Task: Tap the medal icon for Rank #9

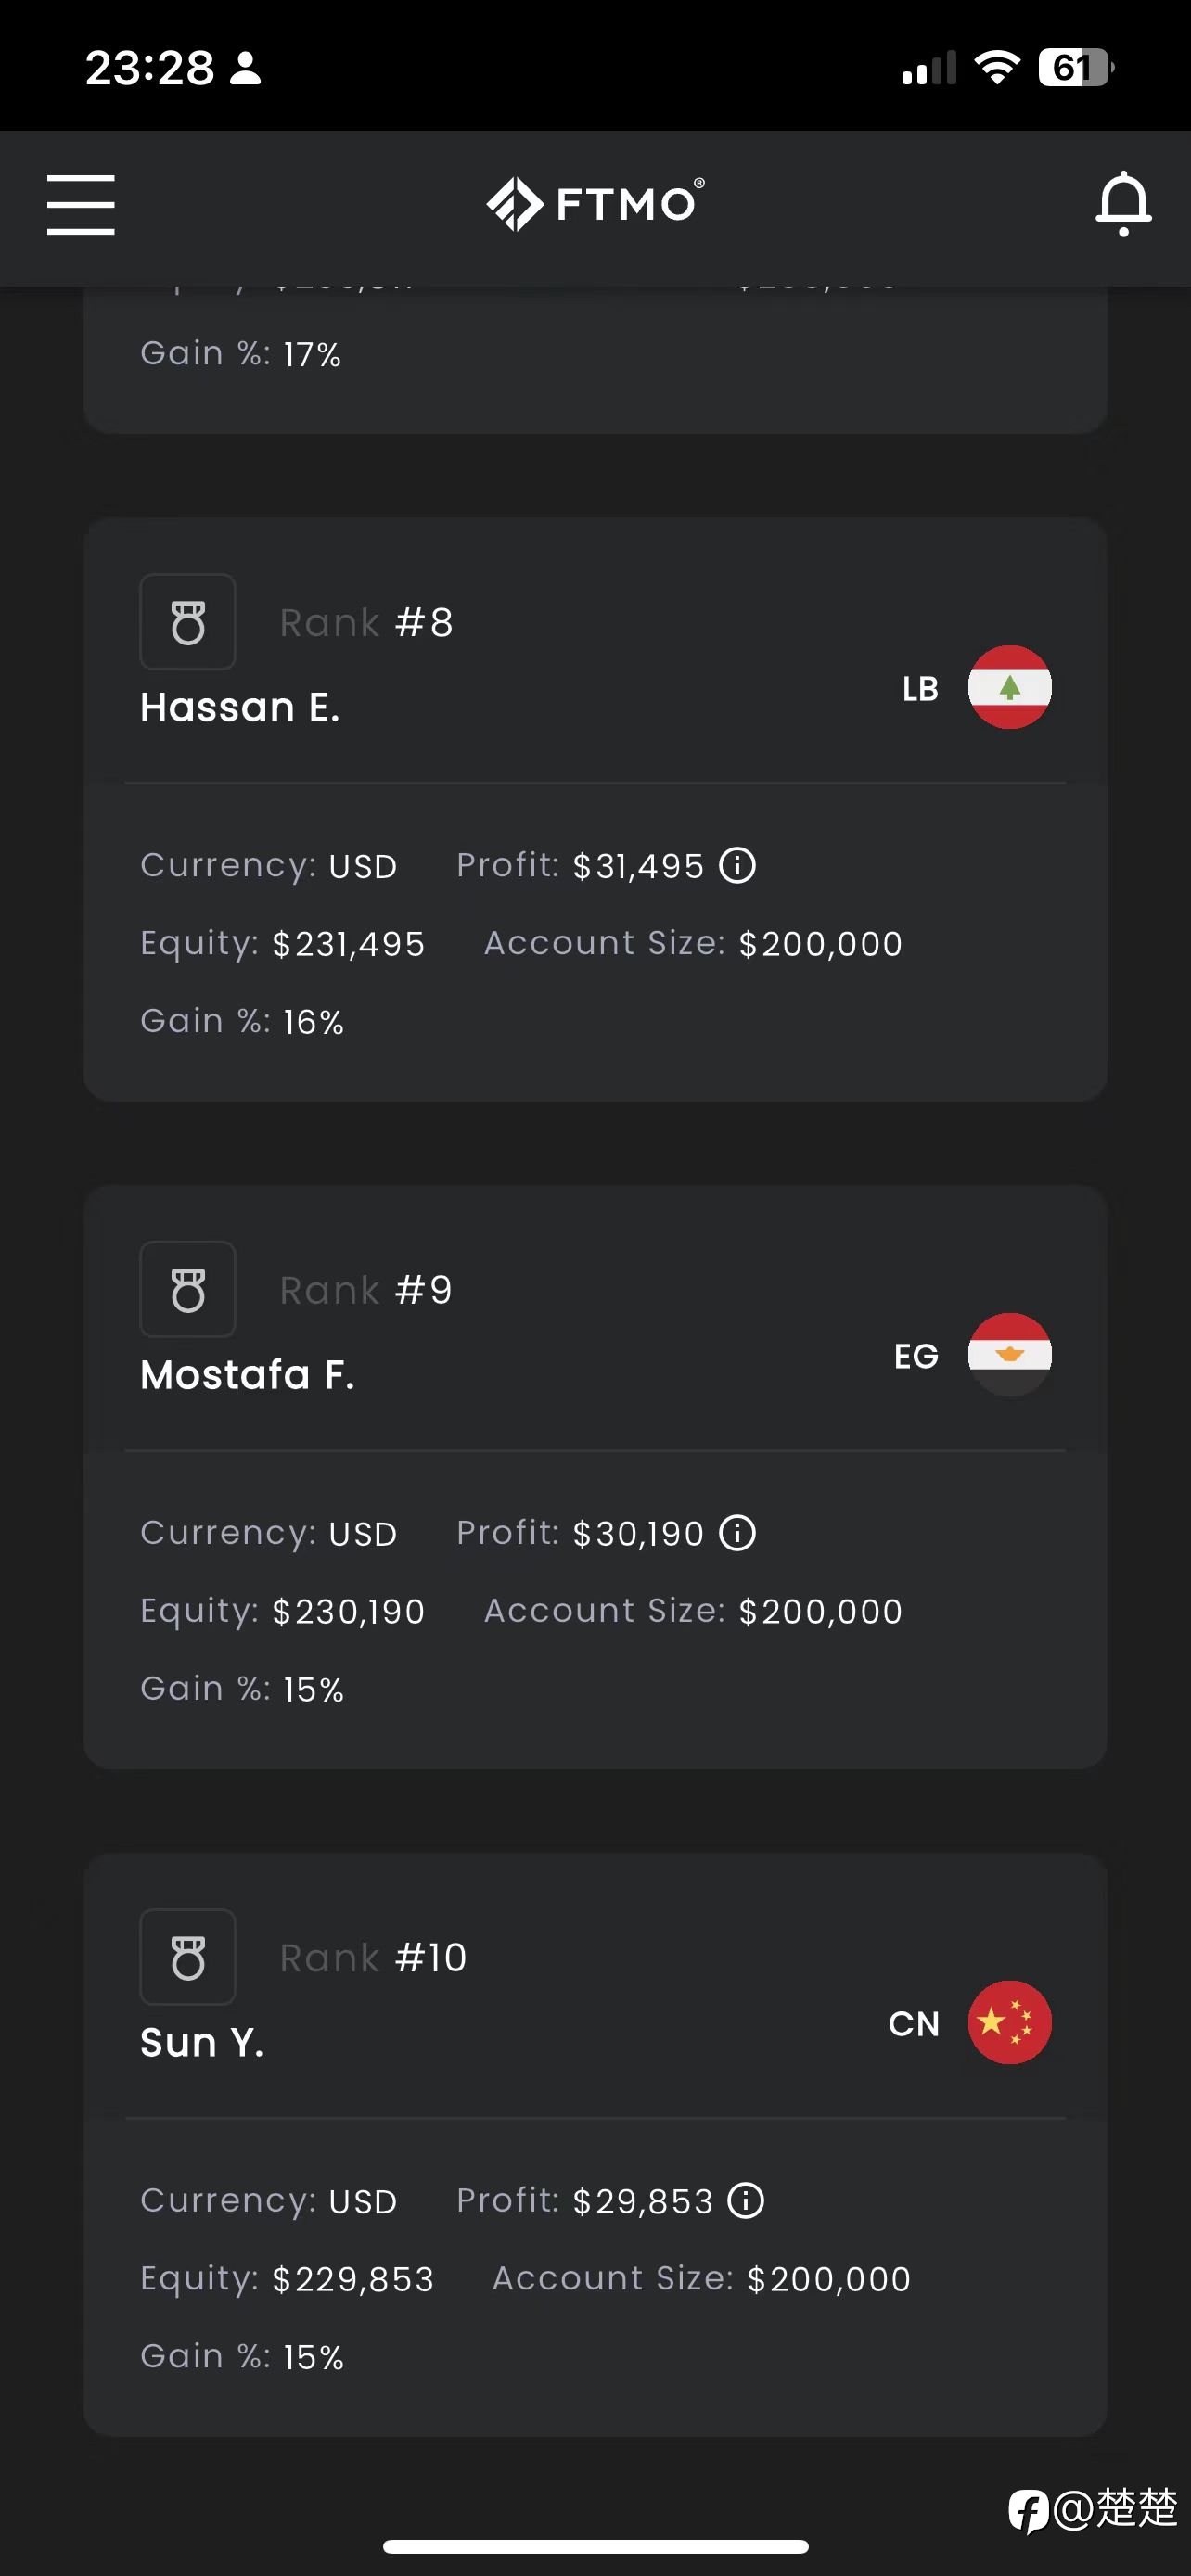Action: tap(188, 1289)
